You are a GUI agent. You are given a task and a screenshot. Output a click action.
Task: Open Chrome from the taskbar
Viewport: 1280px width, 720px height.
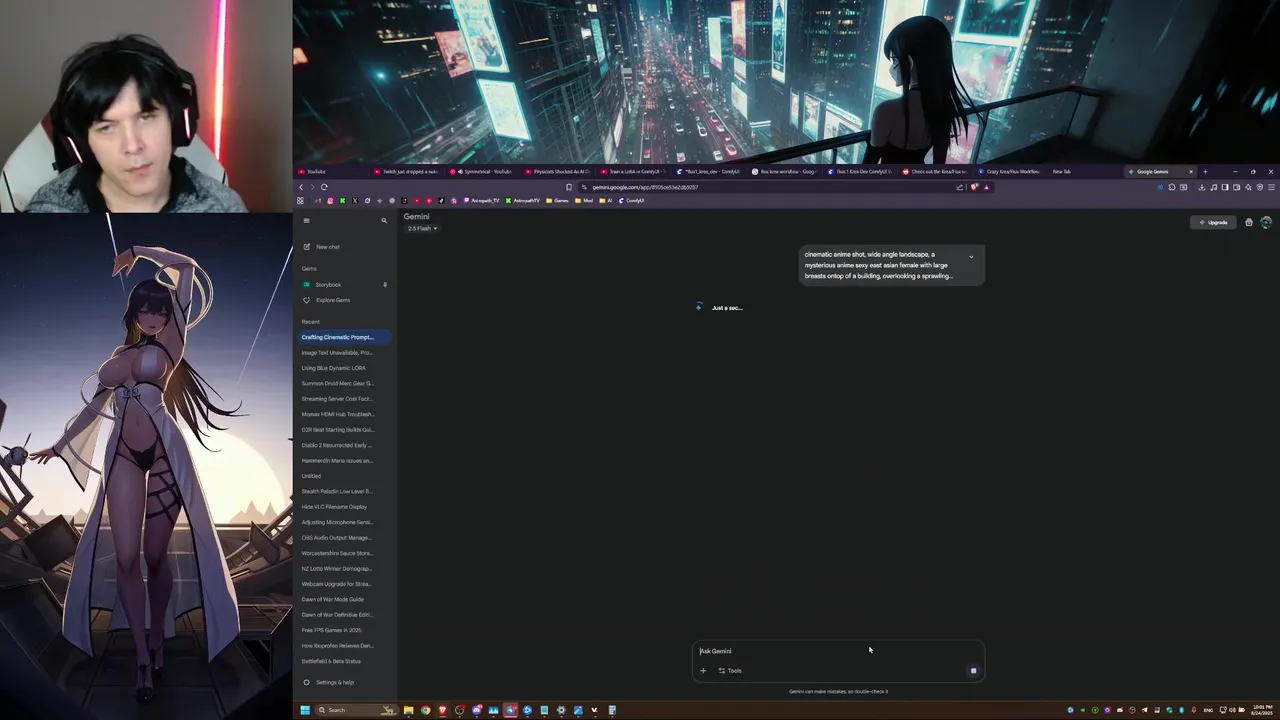tap(425, 710)
